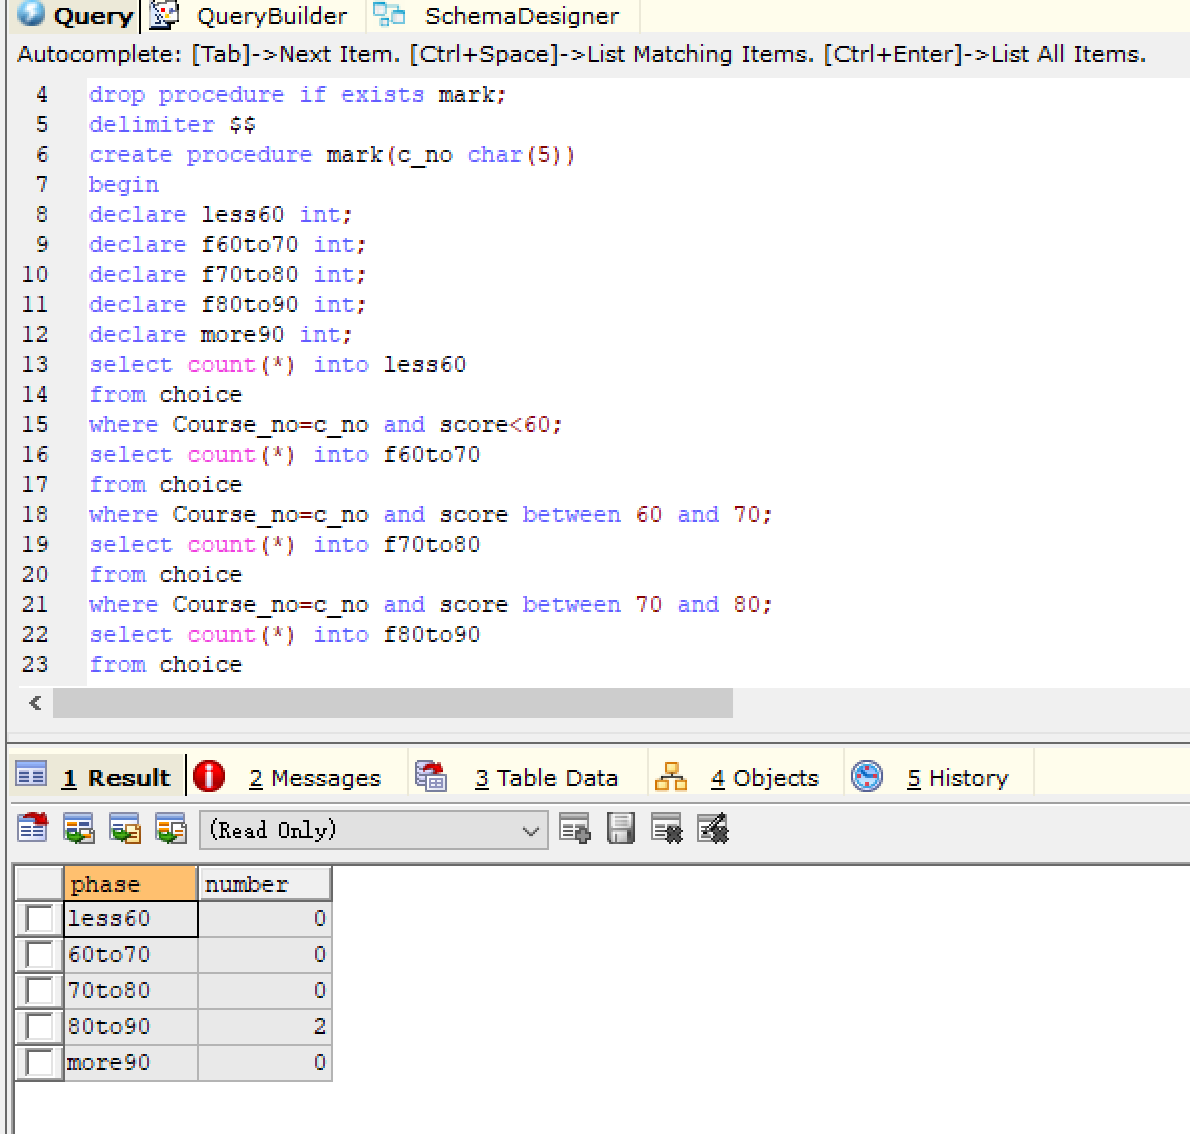
Task: Select the 60to70 phase cell
Action: pos(131,954)
